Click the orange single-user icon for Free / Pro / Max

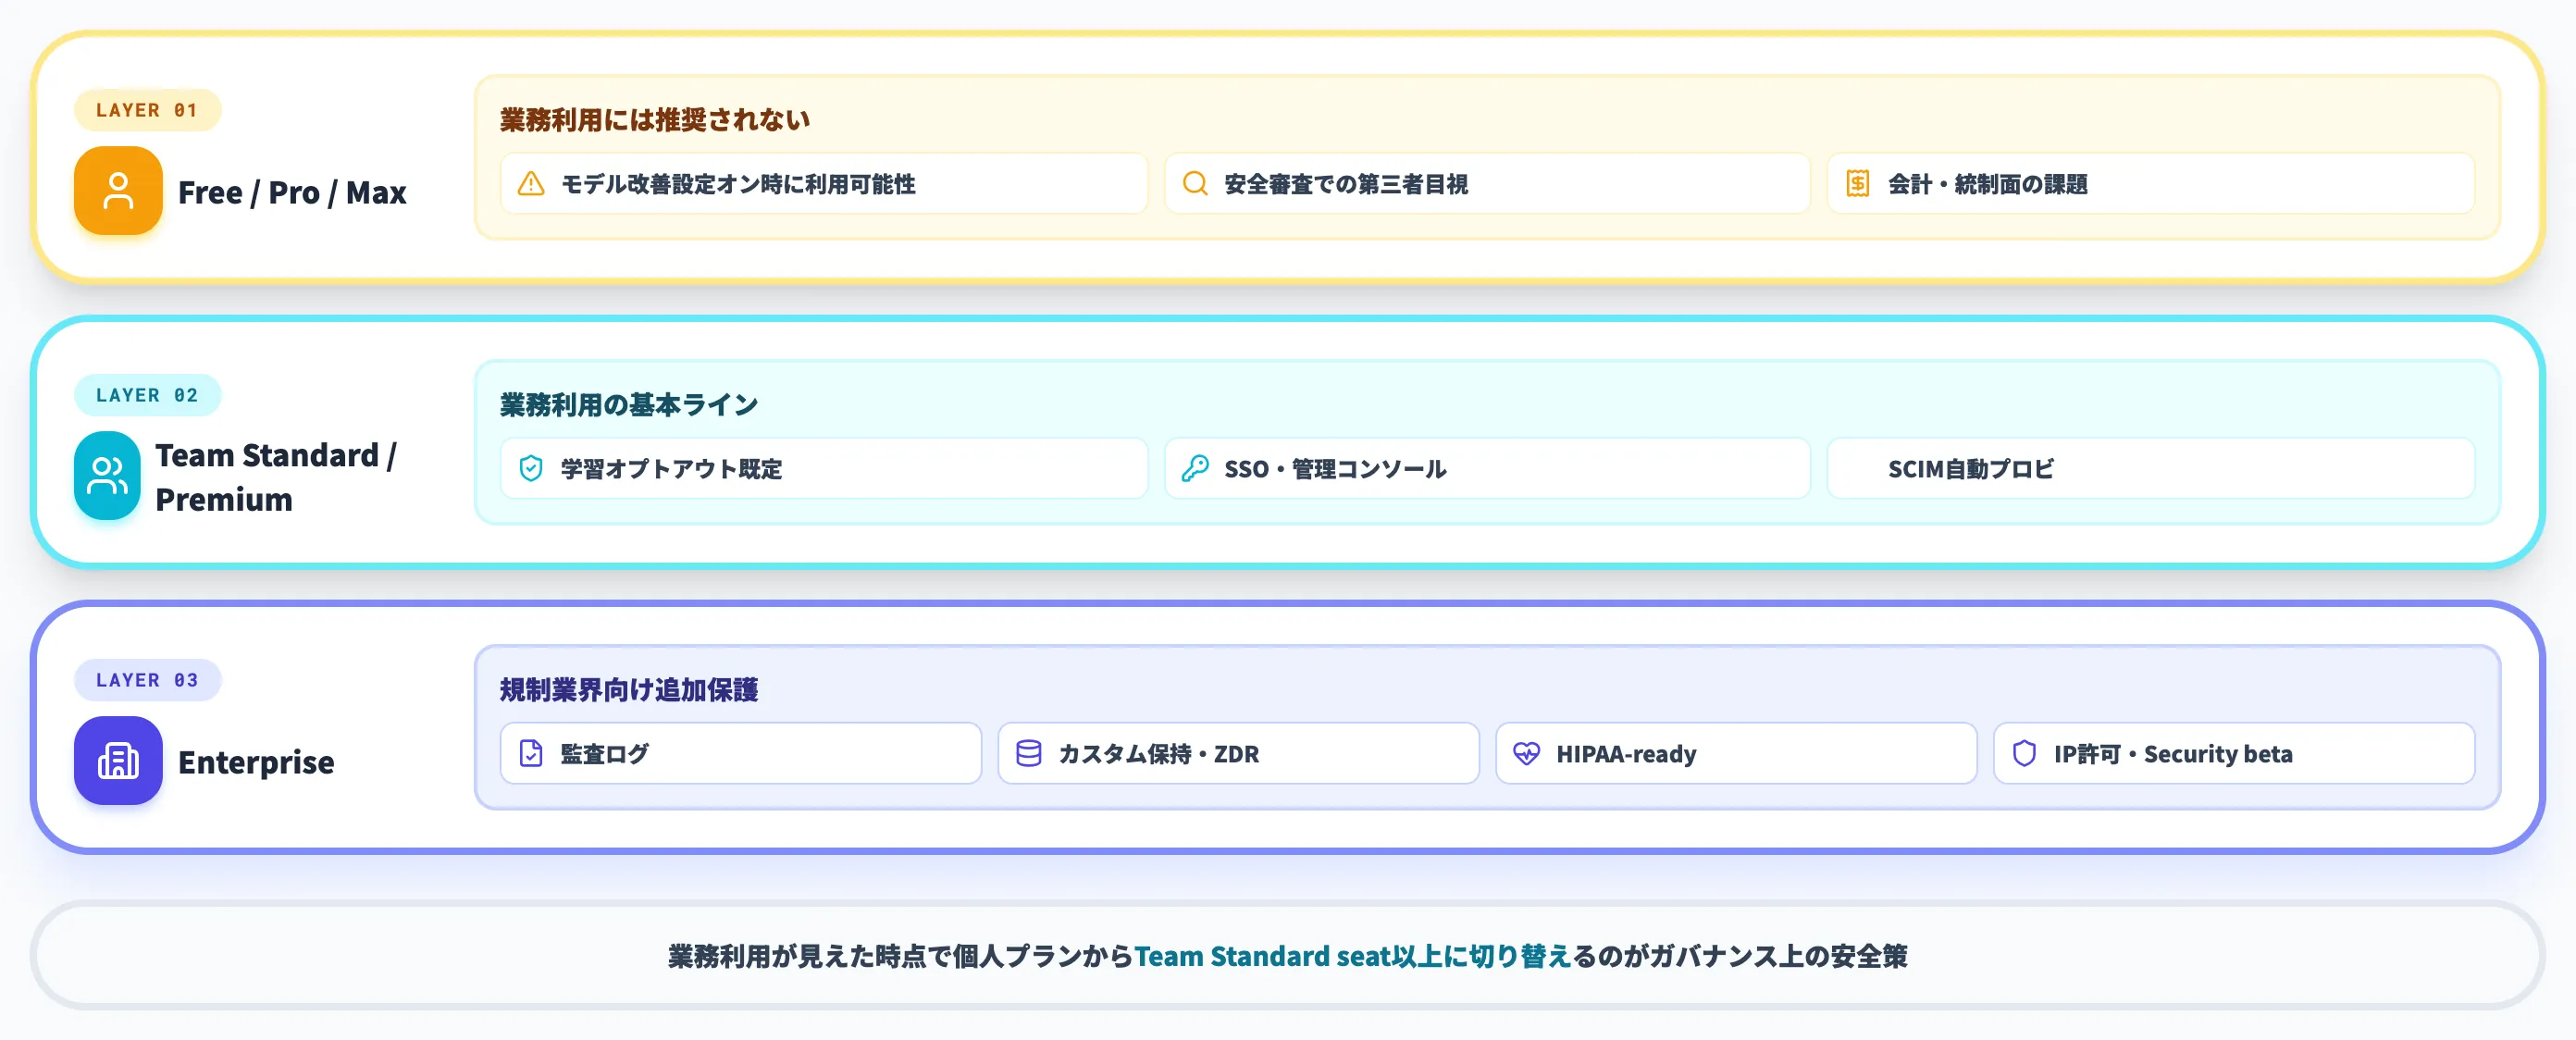tap(118, 190)
